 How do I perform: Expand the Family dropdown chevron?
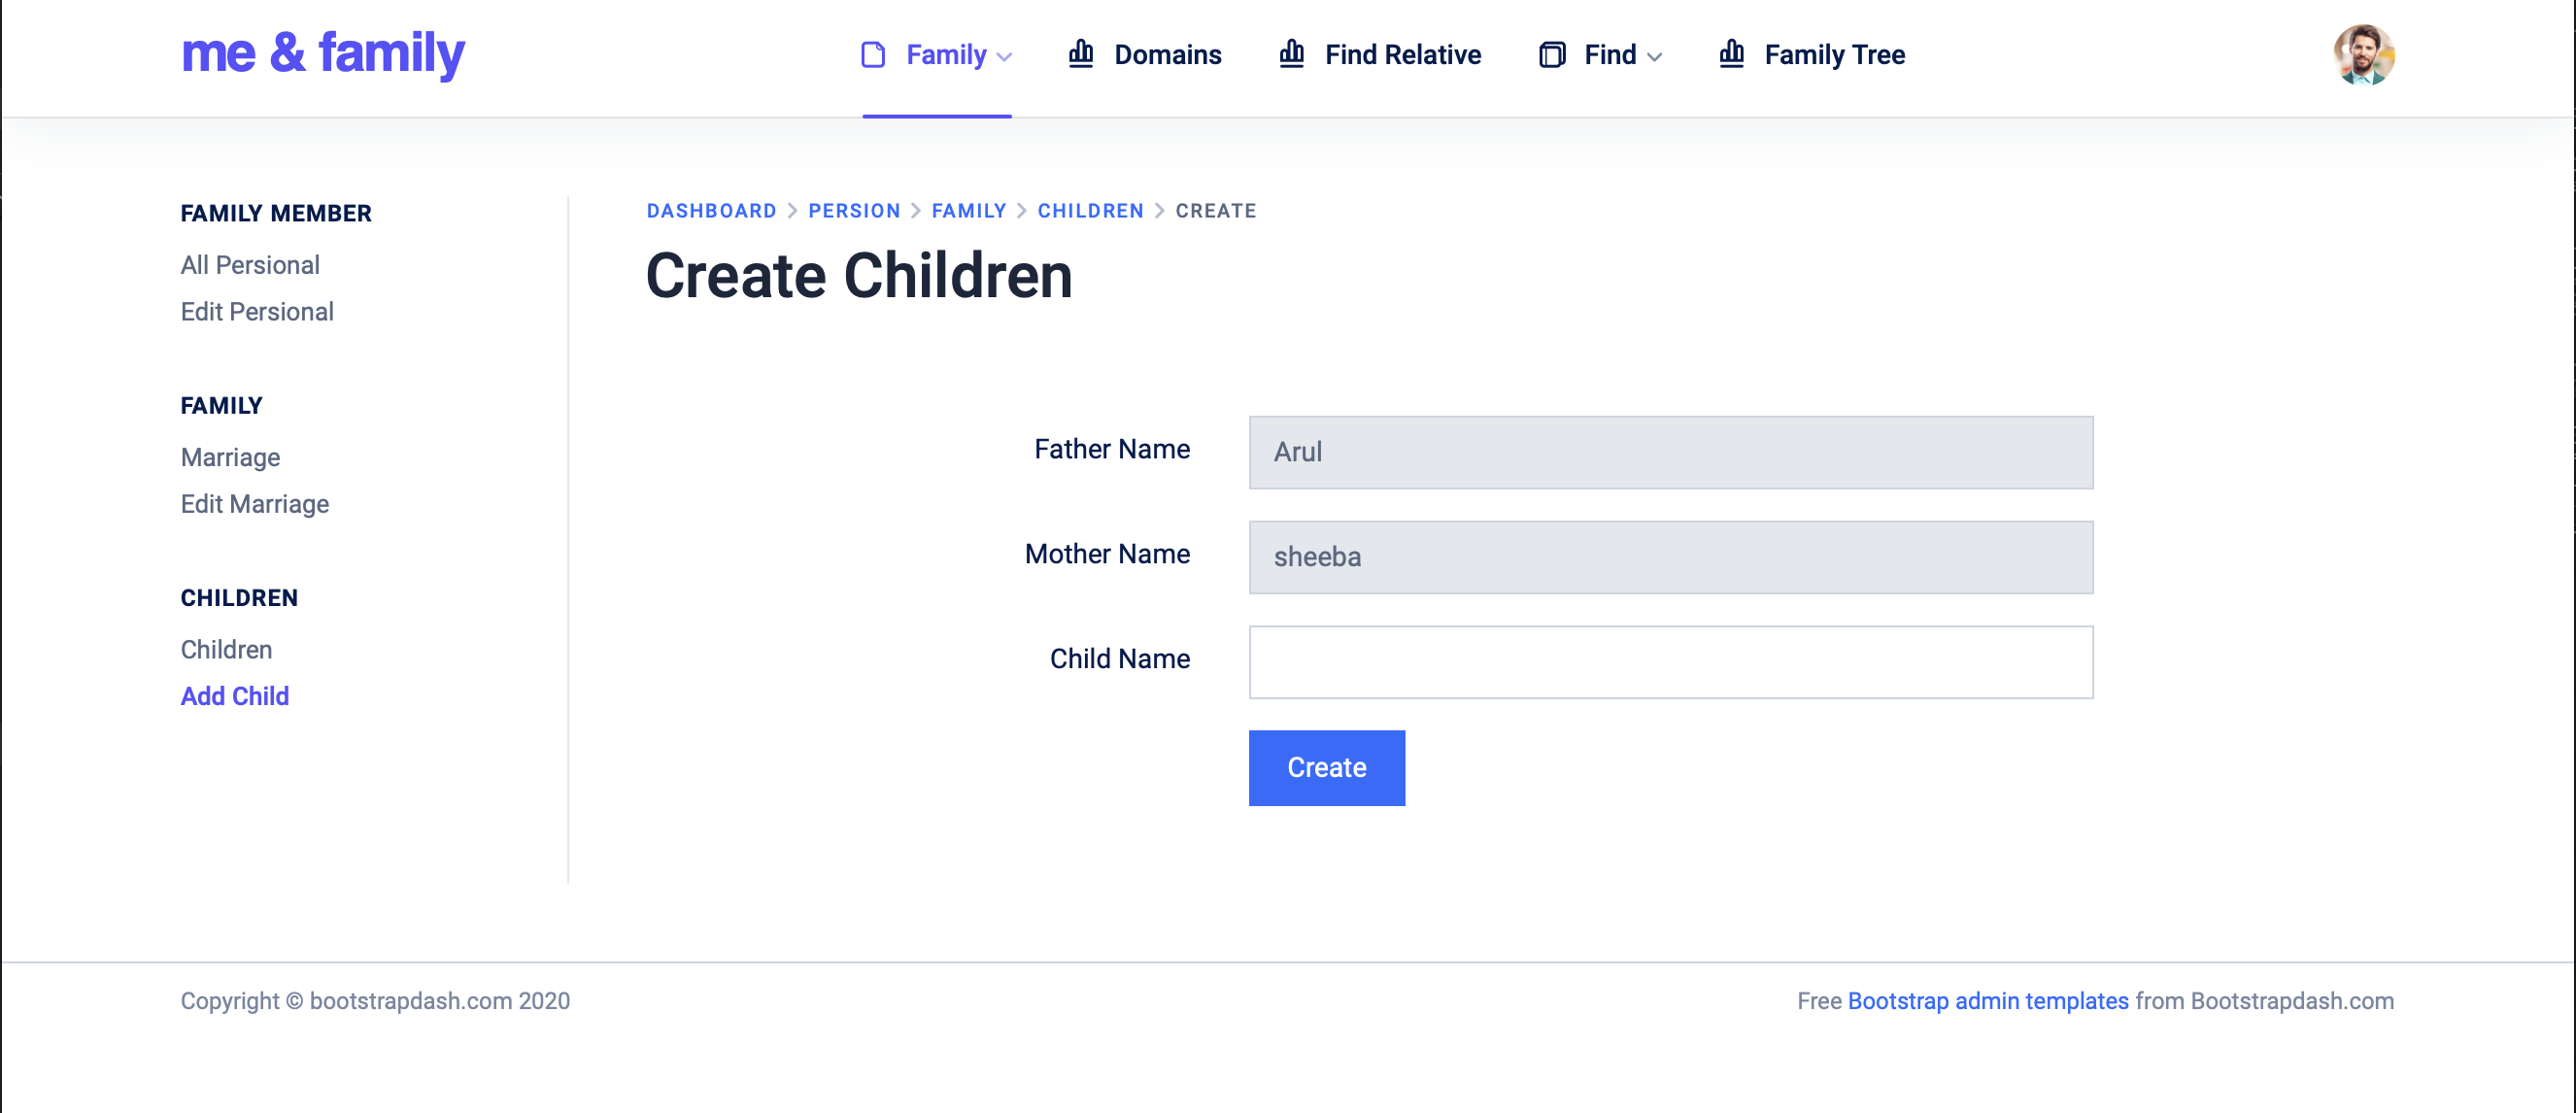1004,57
